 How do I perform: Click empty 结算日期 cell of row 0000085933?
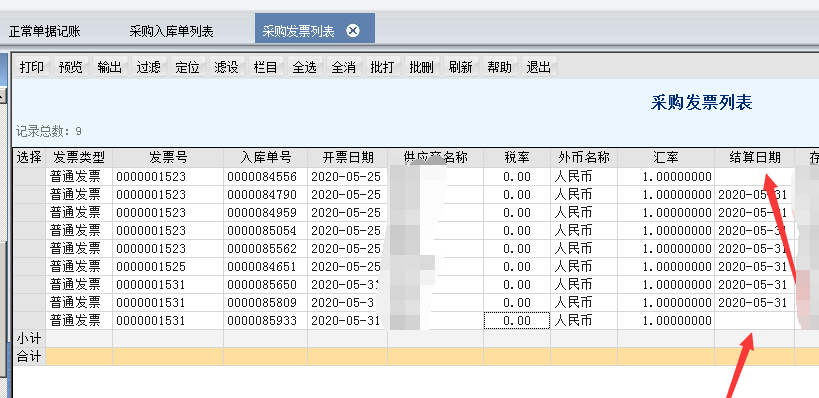[755, 321]
